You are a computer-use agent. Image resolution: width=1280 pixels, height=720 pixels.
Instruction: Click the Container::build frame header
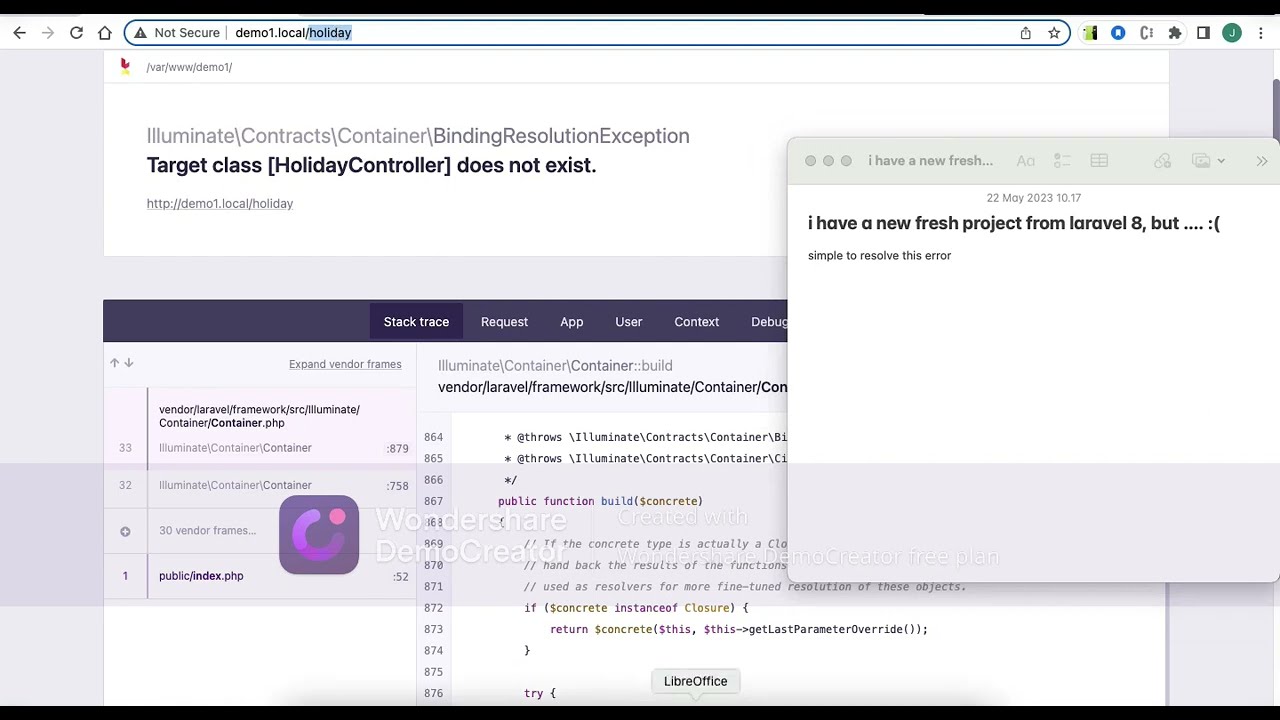(x=555, y=366)
